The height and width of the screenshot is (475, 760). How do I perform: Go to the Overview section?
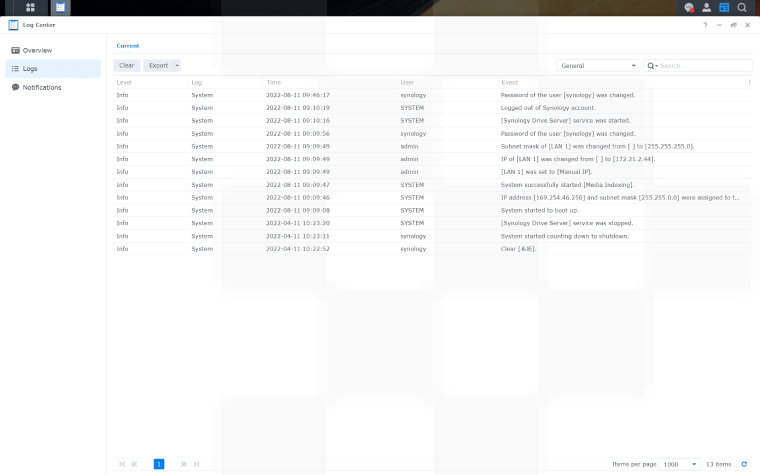click(x=37, y=50)
